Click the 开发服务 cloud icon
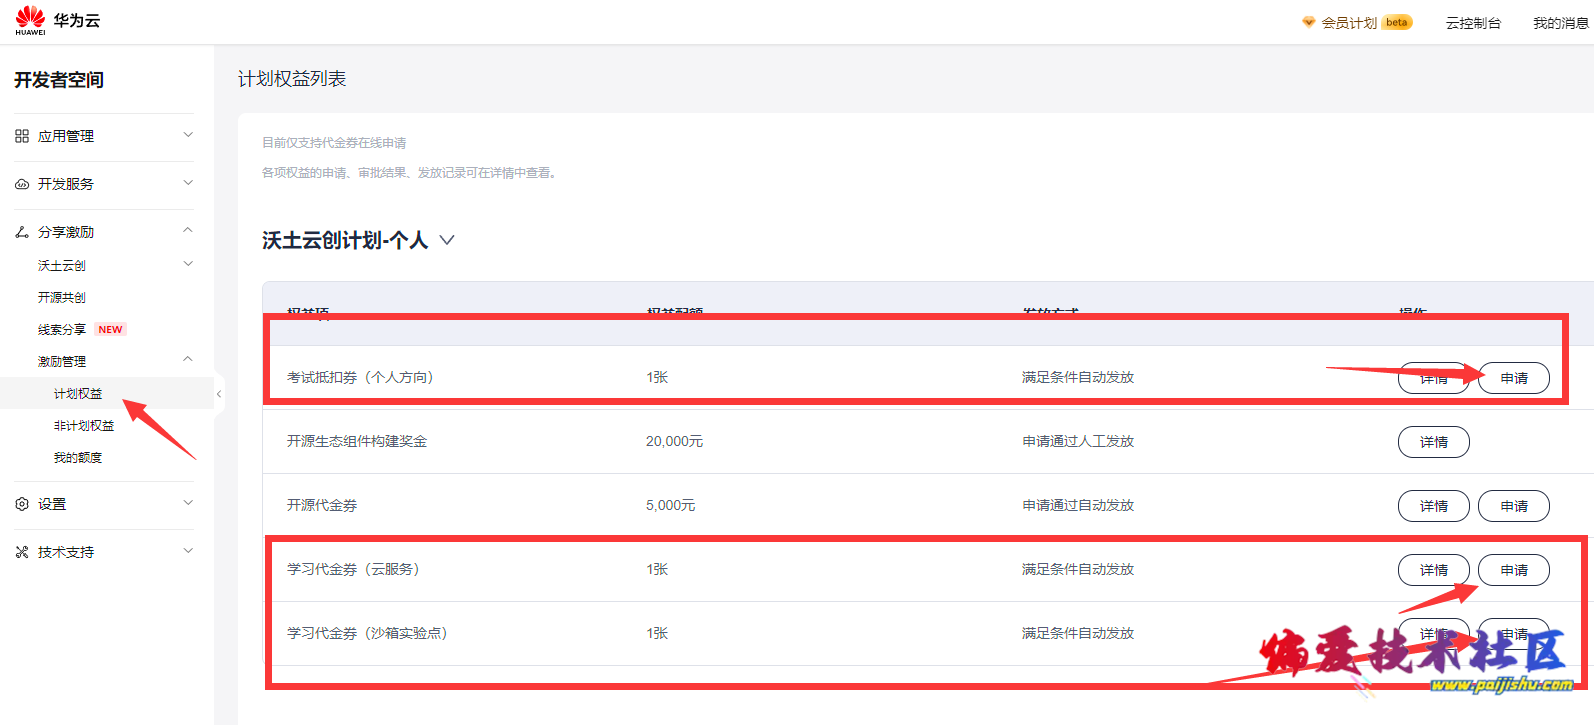The height and width of the screenshot is (725, 1594). (22, 184)
